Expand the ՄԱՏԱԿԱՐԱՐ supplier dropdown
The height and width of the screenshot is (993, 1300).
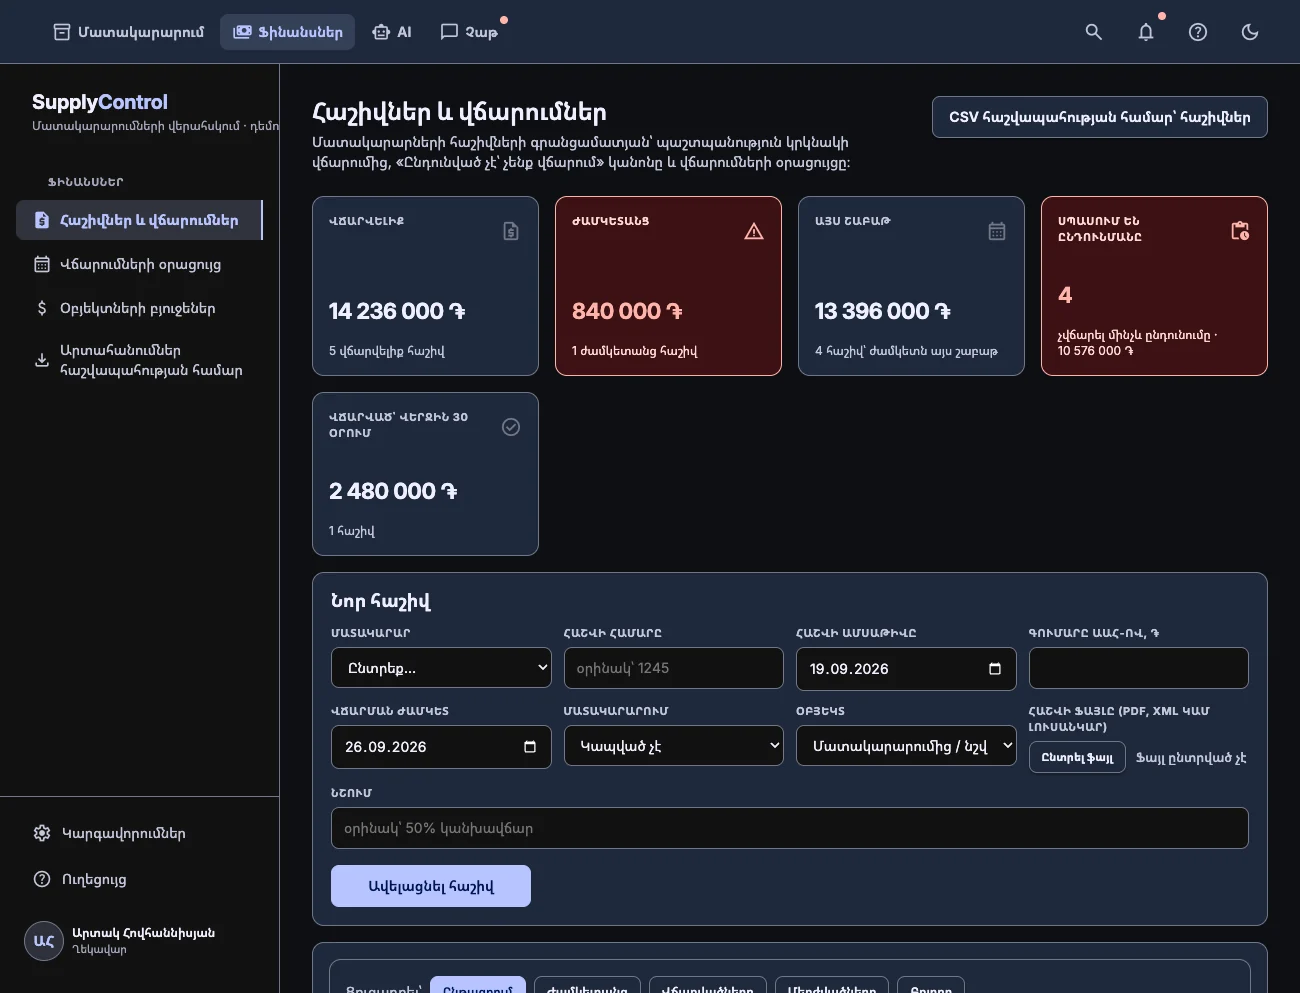pyautogui.click(x=441, y=668)
